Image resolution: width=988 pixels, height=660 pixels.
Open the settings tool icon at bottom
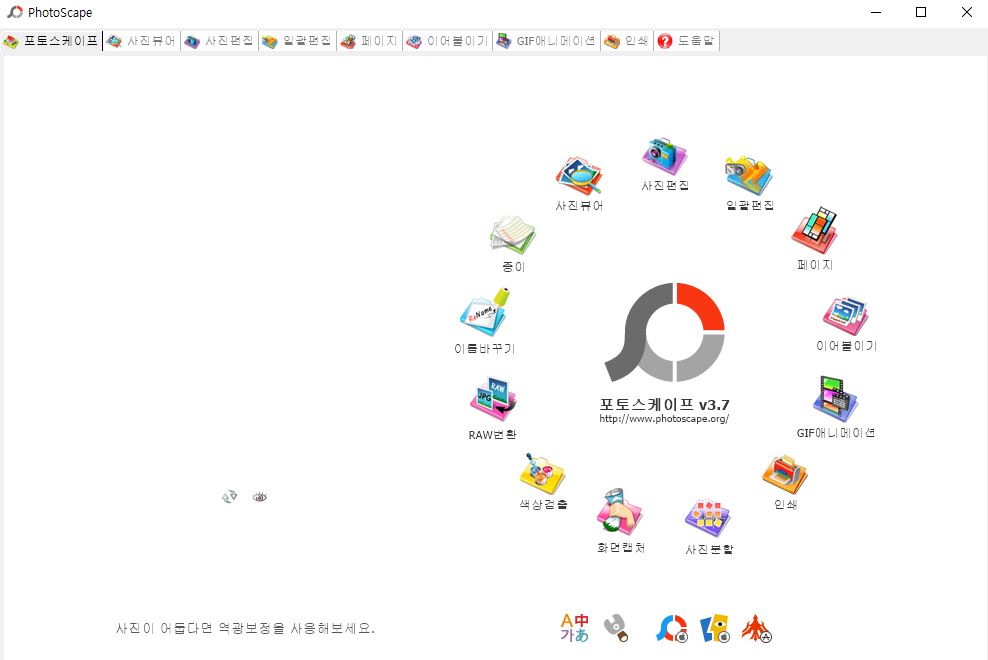[616, 628]
